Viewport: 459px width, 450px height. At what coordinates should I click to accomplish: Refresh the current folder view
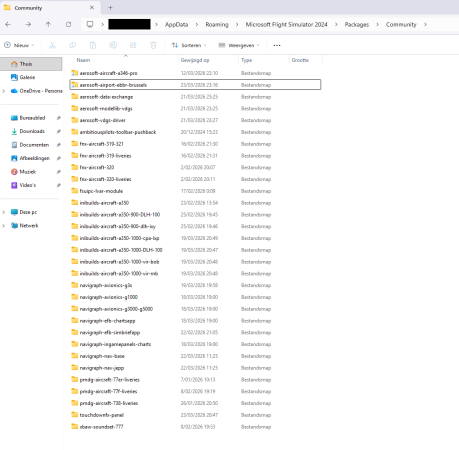[x=68, y=24]
